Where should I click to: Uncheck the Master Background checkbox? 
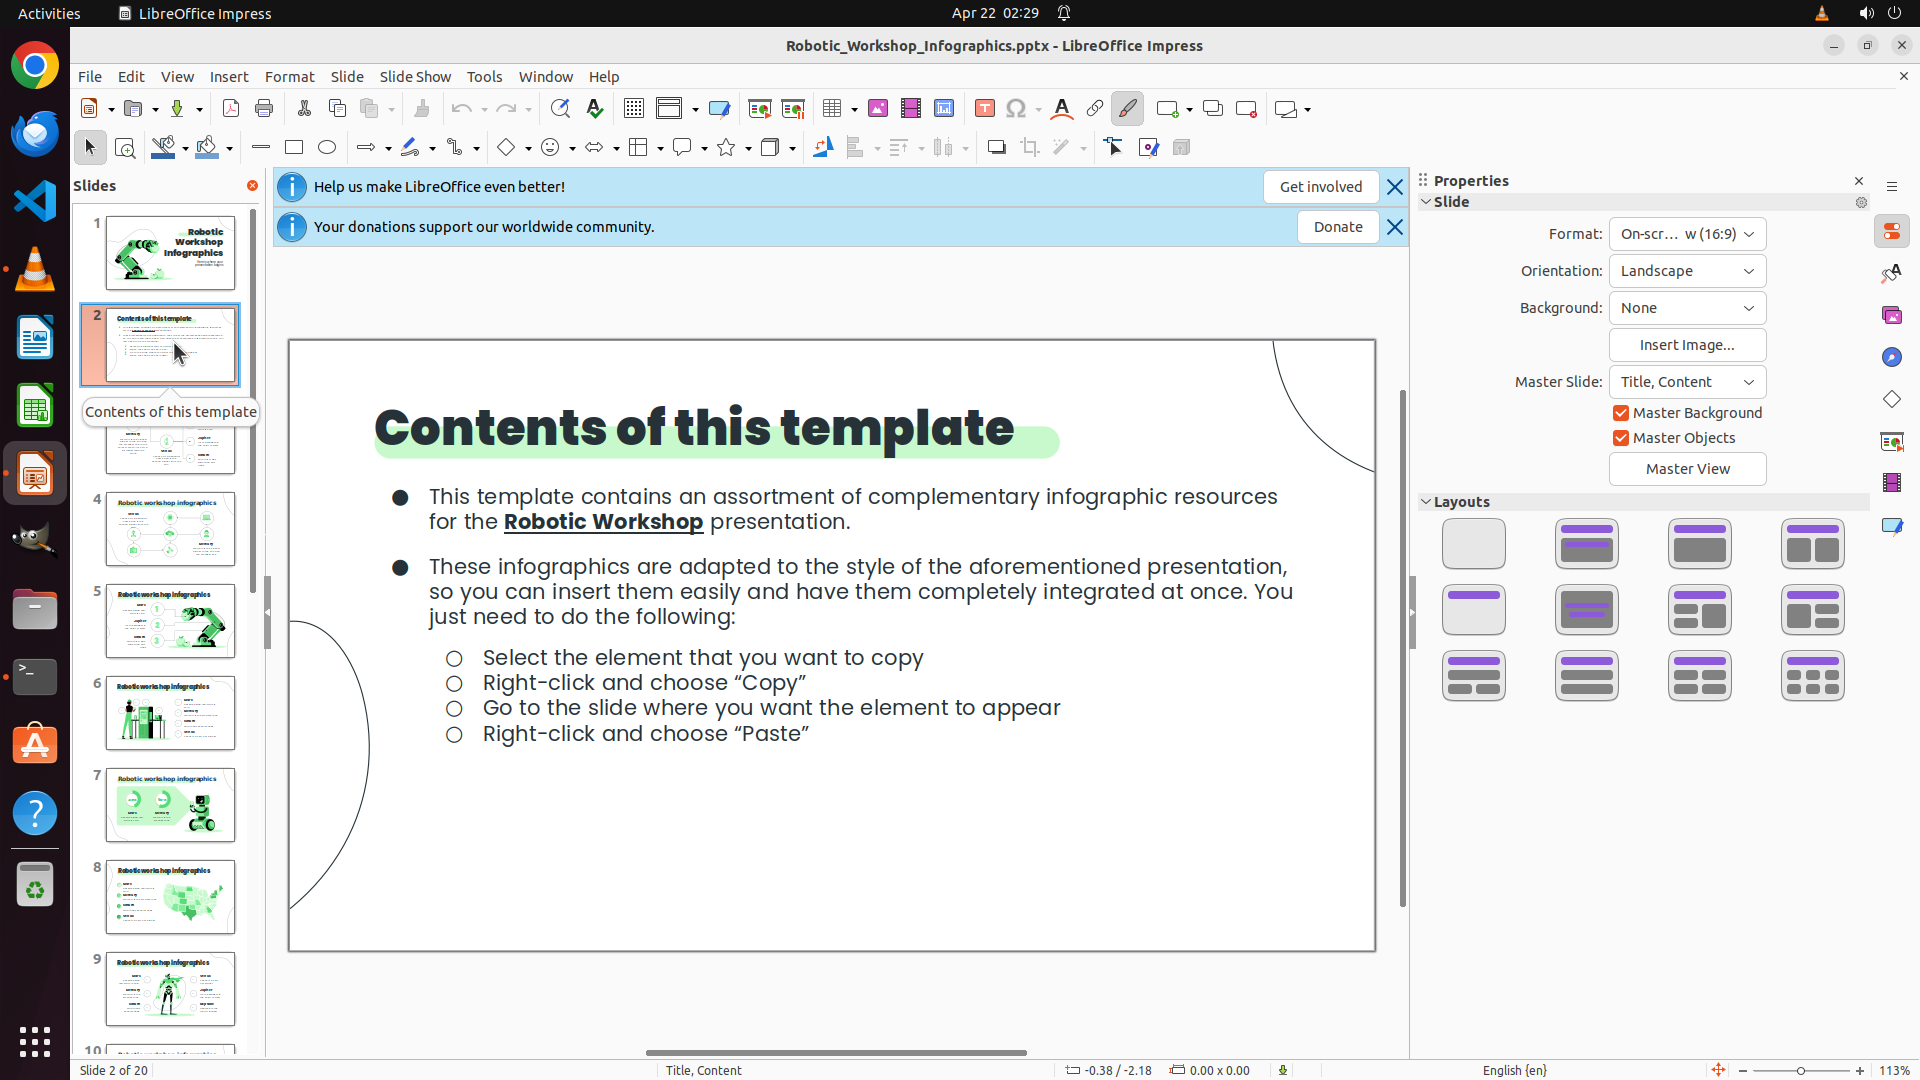(x=1621, y=413)
